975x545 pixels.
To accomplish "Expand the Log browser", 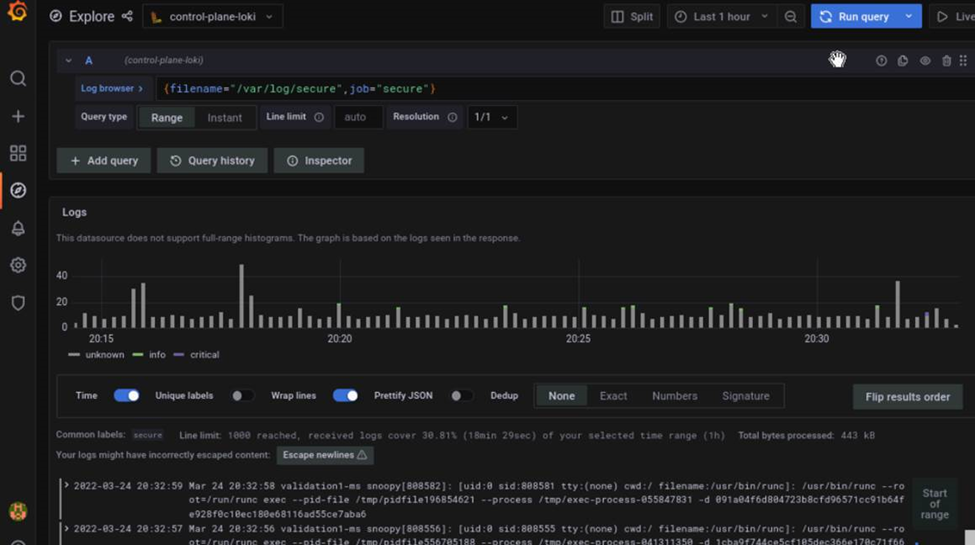I will tap(111, 88).
